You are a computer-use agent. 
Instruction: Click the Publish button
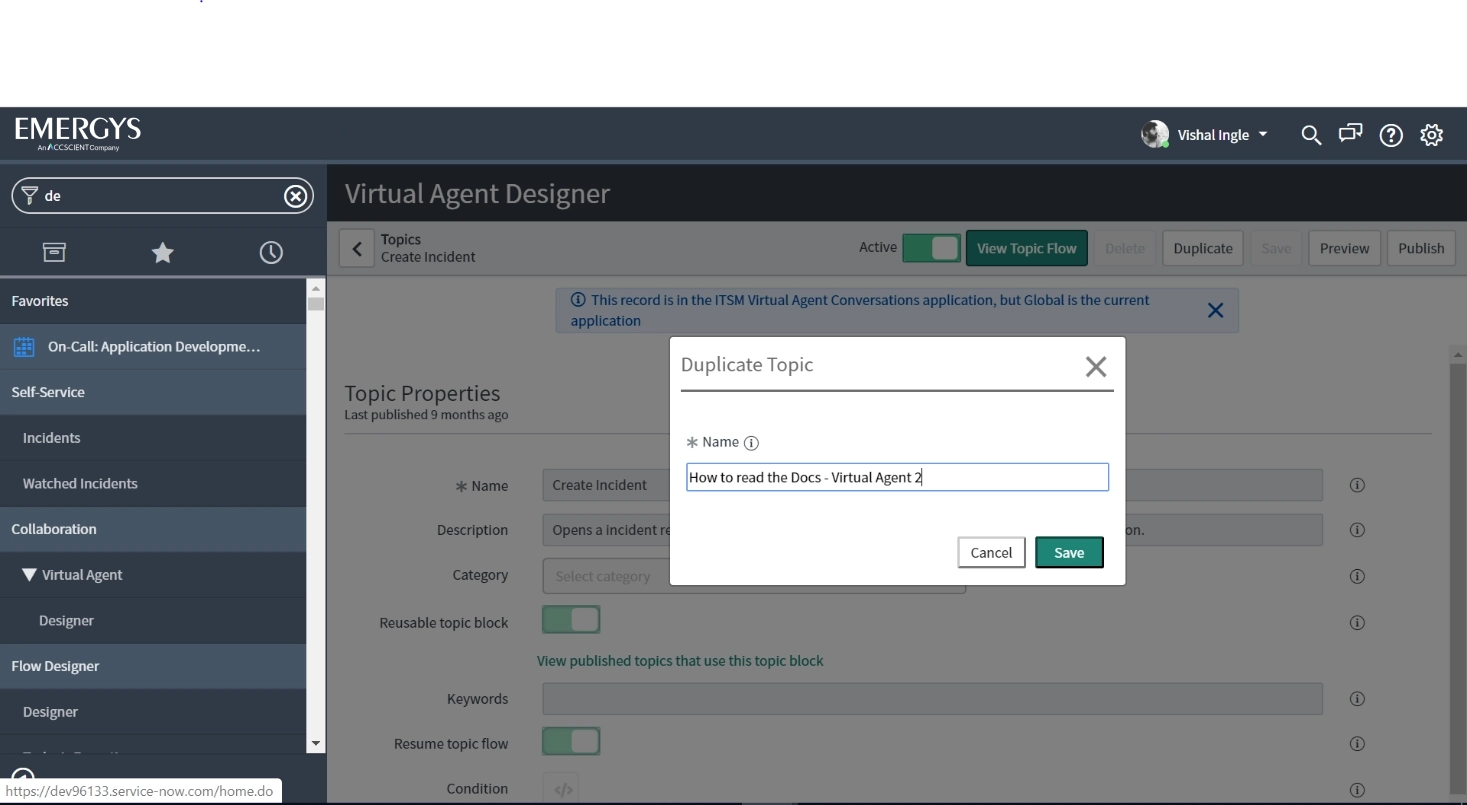click(x=1421, y=248)
